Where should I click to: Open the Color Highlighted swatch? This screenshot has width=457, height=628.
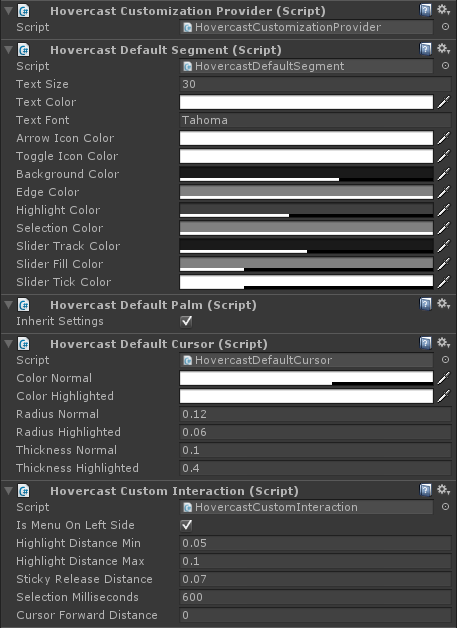coord(306,396)
